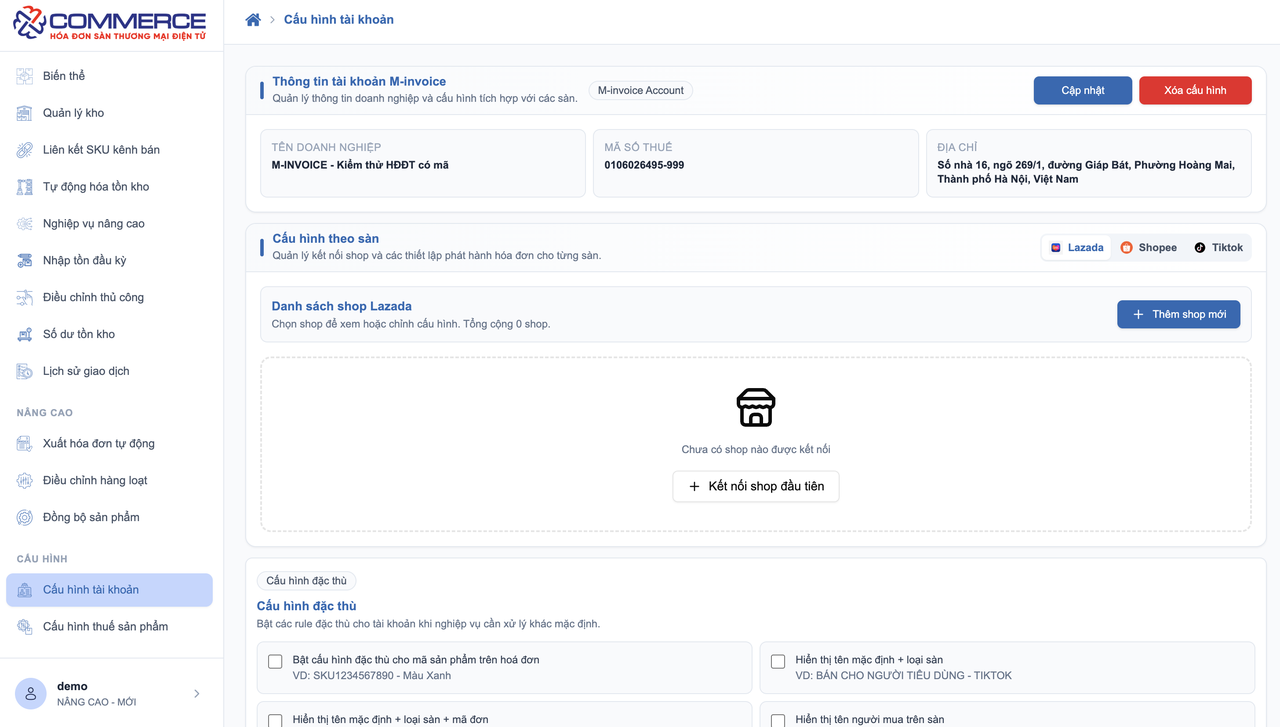
Task: Click 'Chưa có shop nào được kết nối' text
Action: pos(756,450)
